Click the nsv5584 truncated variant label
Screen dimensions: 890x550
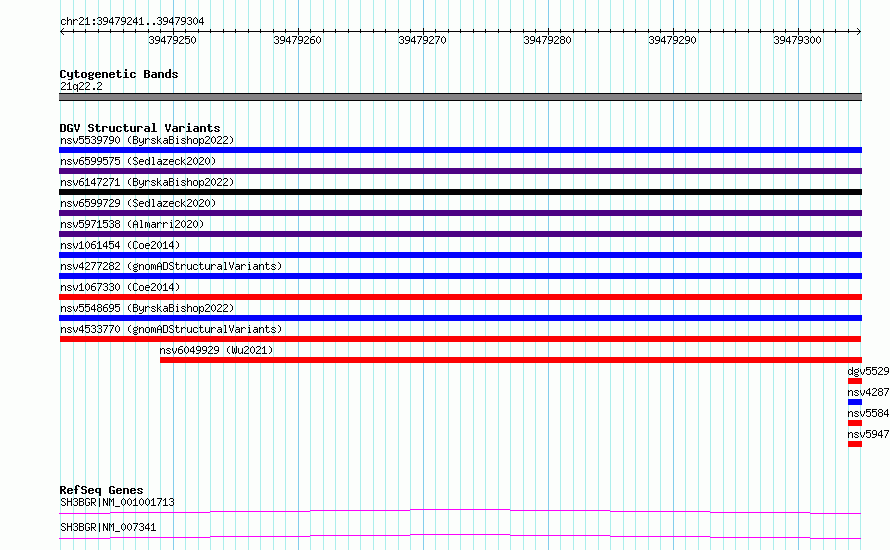(x=868, y=413)
